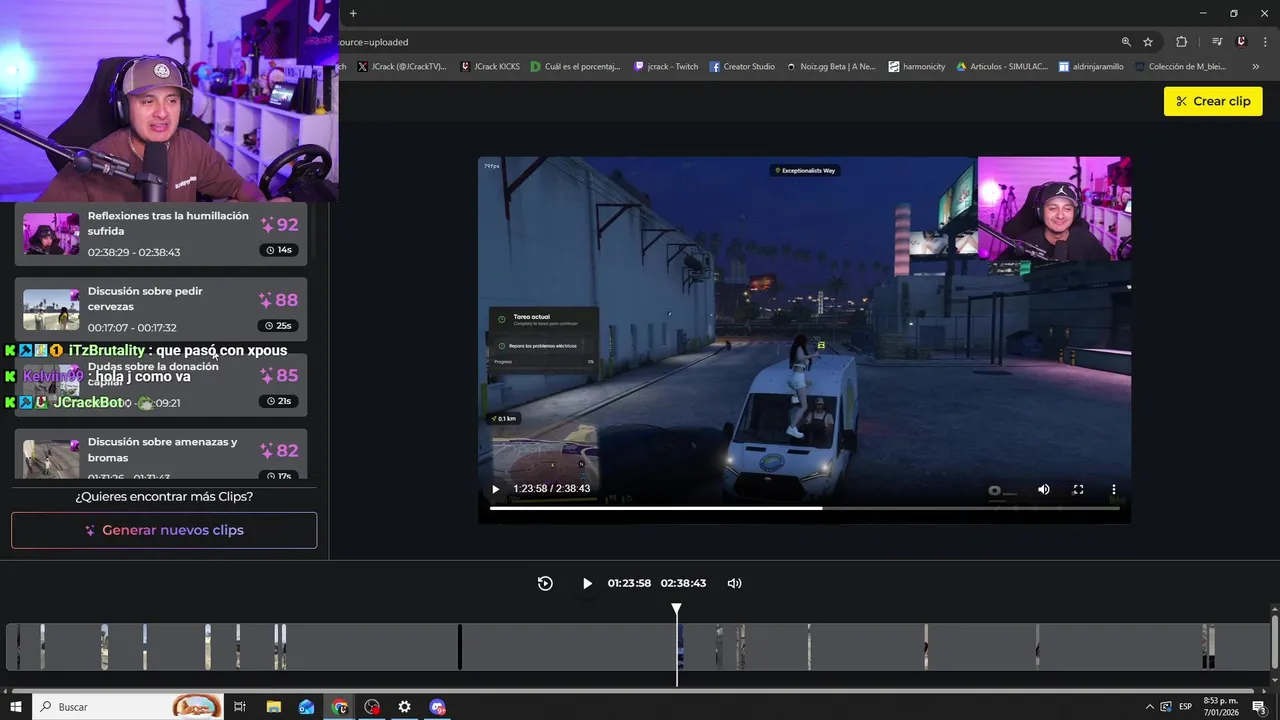
Task: Click the rewind replay icon below video
Action: click(x=545, y=583)
